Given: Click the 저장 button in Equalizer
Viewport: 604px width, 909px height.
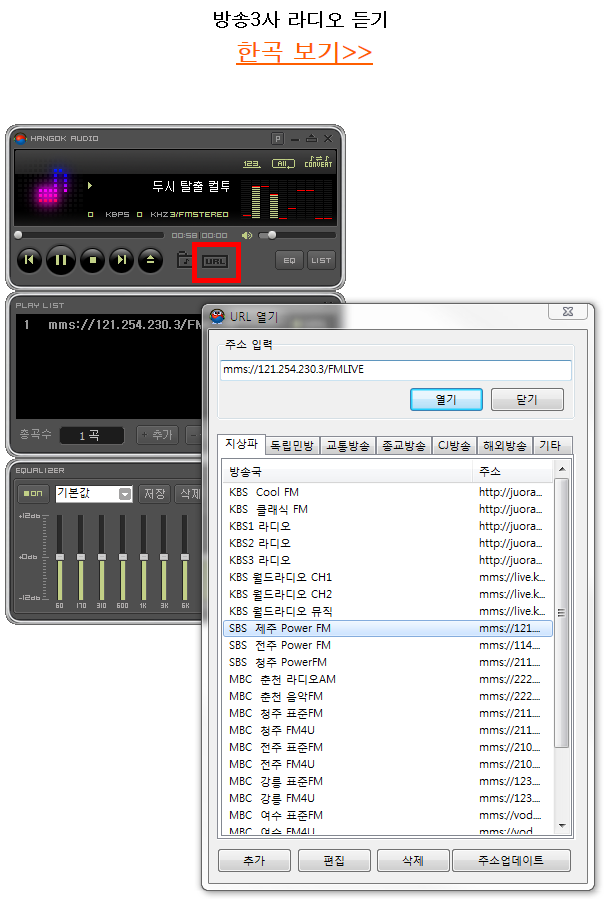Looking at the screenshot, I should pyautogui.click(x=155, y=494).
